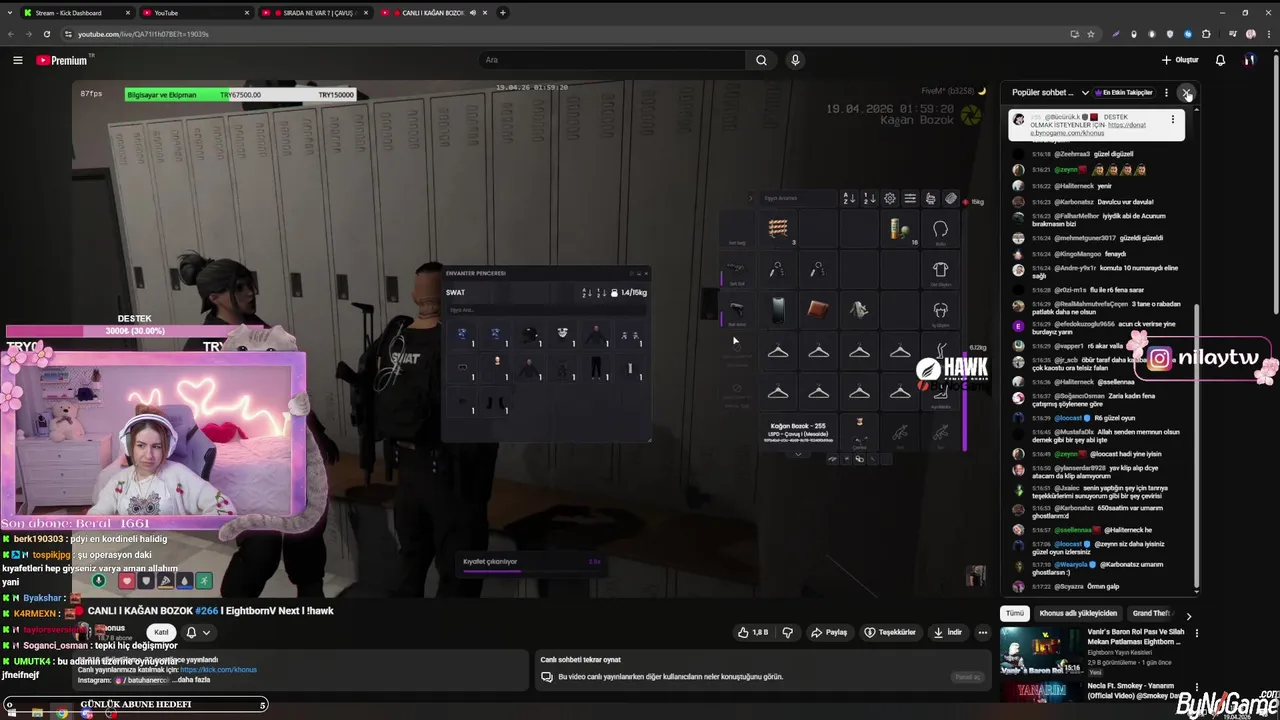
Task: Open the notifications bell in the header
Action: pyautogui.click(x=1220, y=60)
